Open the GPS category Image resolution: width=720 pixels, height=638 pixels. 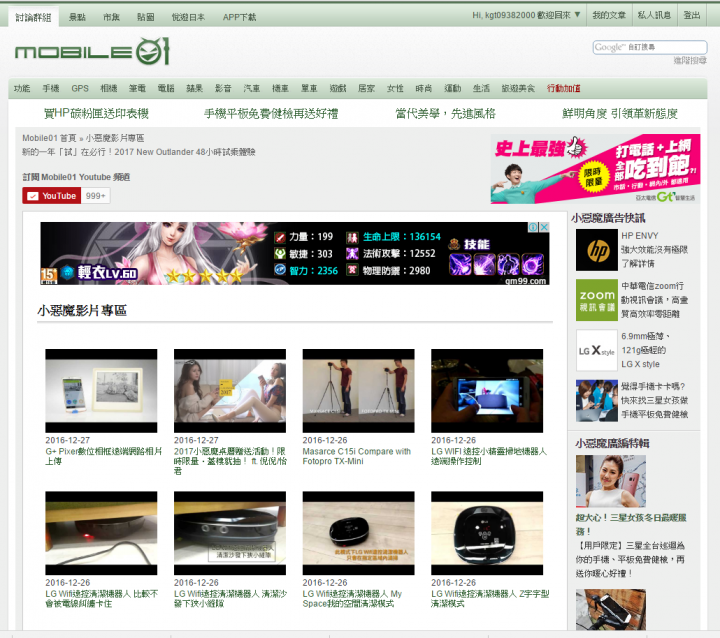80,88
